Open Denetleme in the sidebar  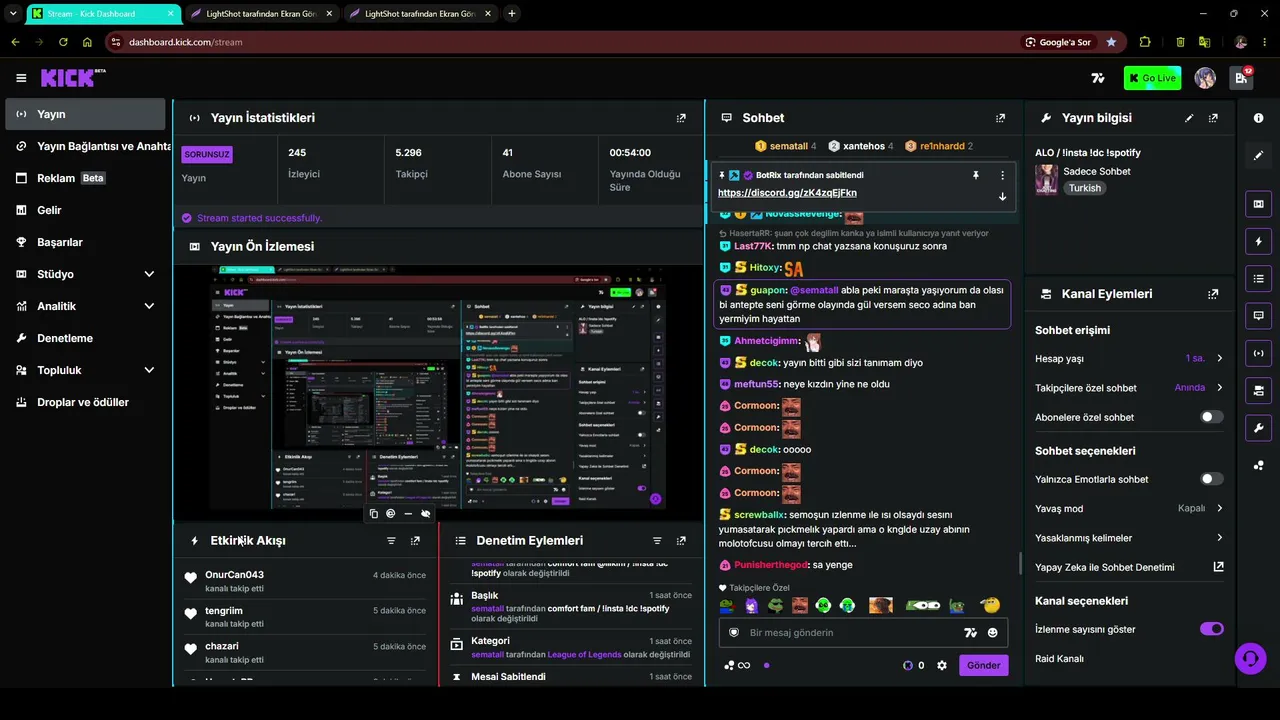86,338
